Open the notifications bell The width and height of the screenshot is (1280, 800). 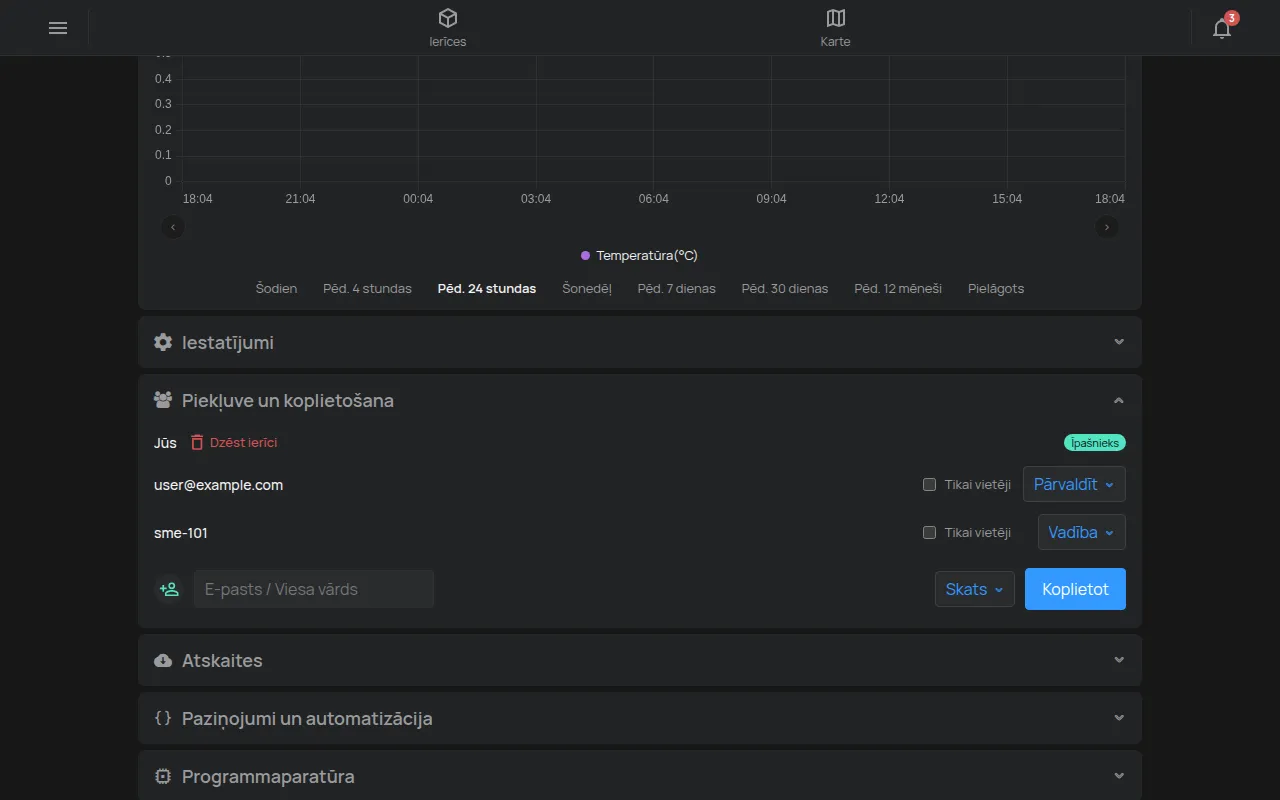[1222, 28]
